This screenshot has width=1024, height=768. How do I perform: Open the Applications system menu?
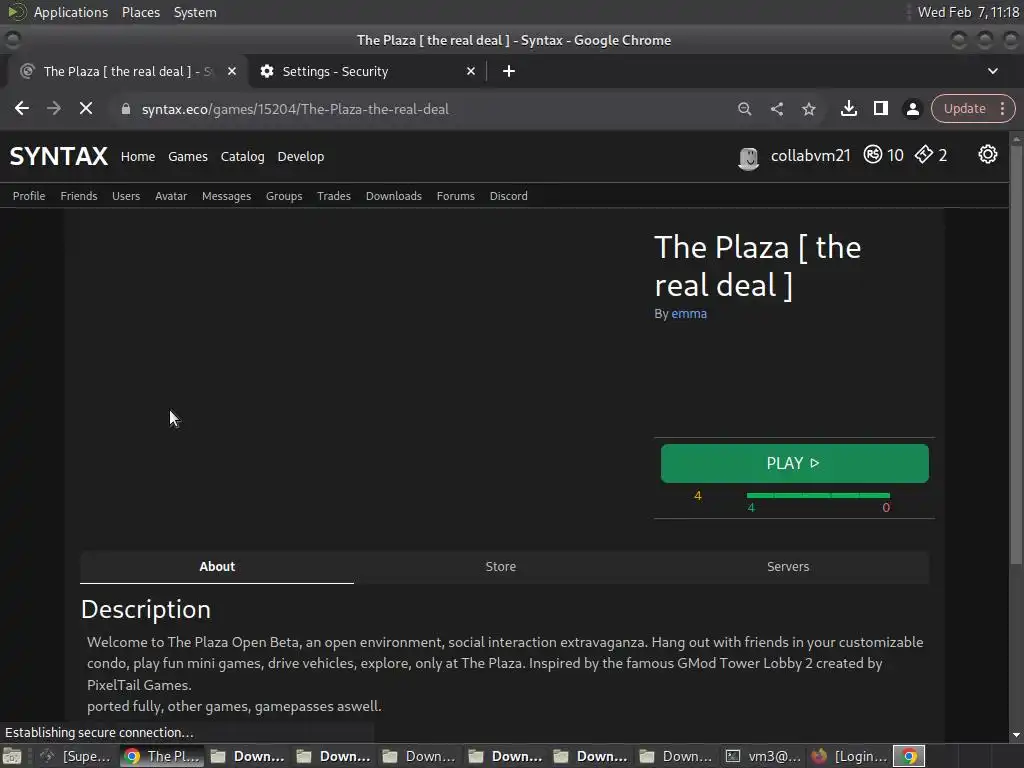(x=71, y=12)
